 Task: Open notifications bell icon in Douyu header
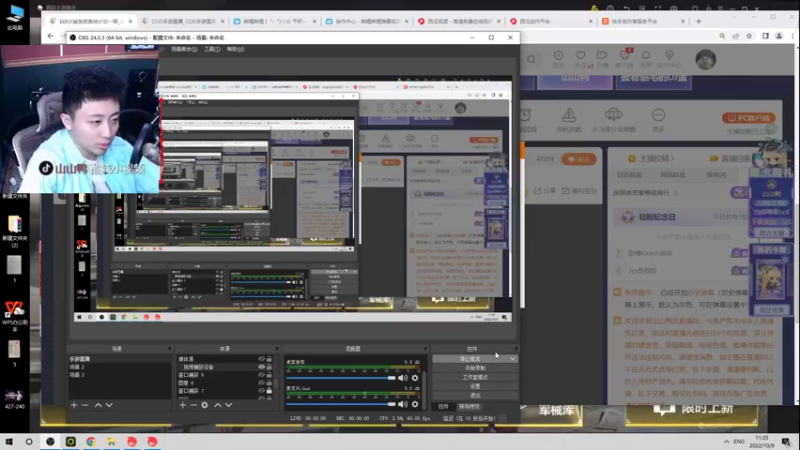coord(646,55)
